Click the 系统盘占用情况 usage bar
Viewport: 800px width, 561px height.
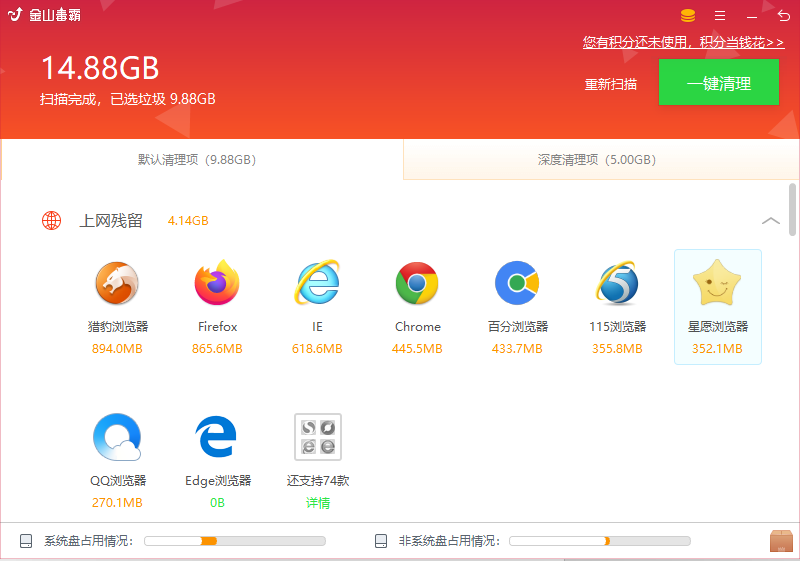[x=235, y=541]
